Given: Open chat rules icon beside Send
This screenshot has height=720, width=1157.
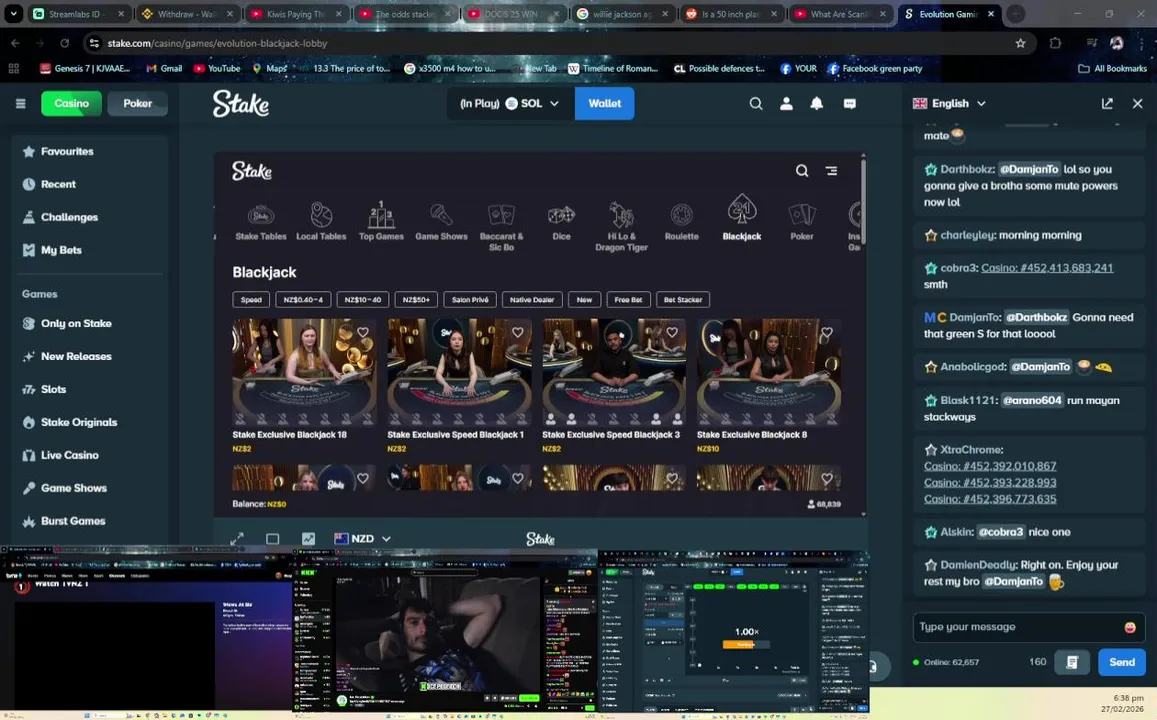Looking at the screenshot, I should click(x=1072, y=662).
